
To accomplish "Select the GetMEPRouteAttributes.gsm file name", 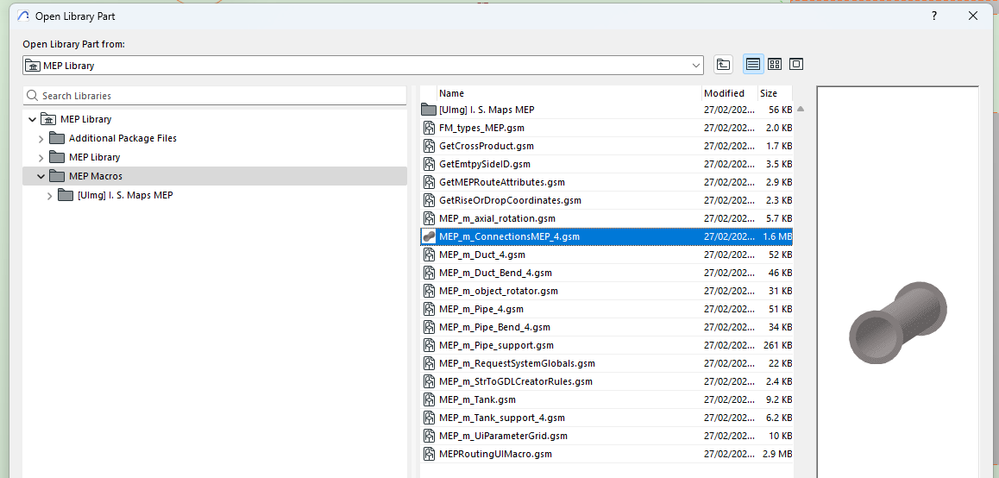I will [502, 182].
